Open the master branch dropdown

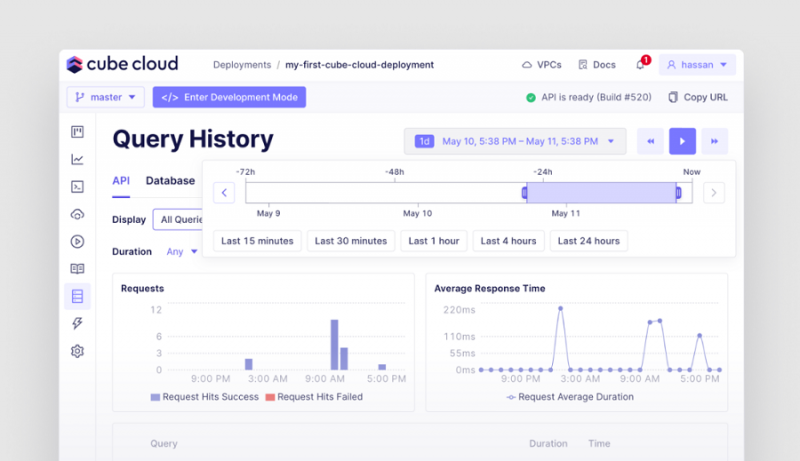click(105, 97)
